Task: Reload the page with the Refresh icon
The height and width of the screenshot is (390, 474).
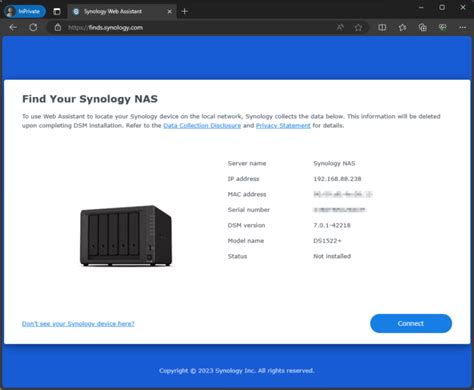Action: (x=33, y=27)
